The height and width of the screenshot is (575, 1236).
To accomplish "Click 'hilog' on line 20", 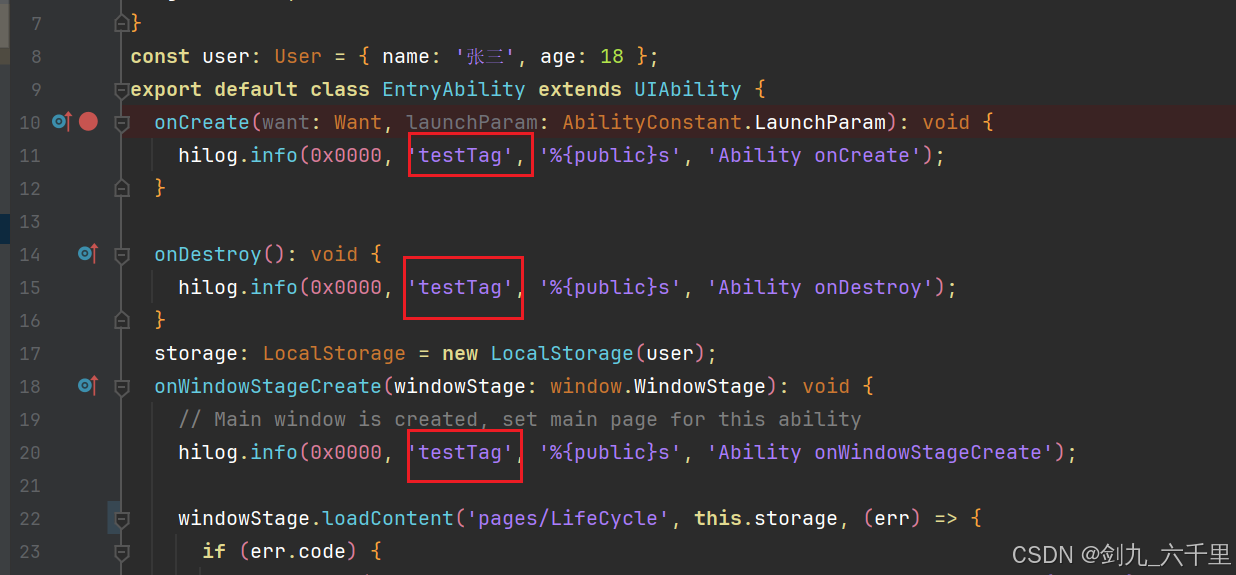I will click(208, 452).
